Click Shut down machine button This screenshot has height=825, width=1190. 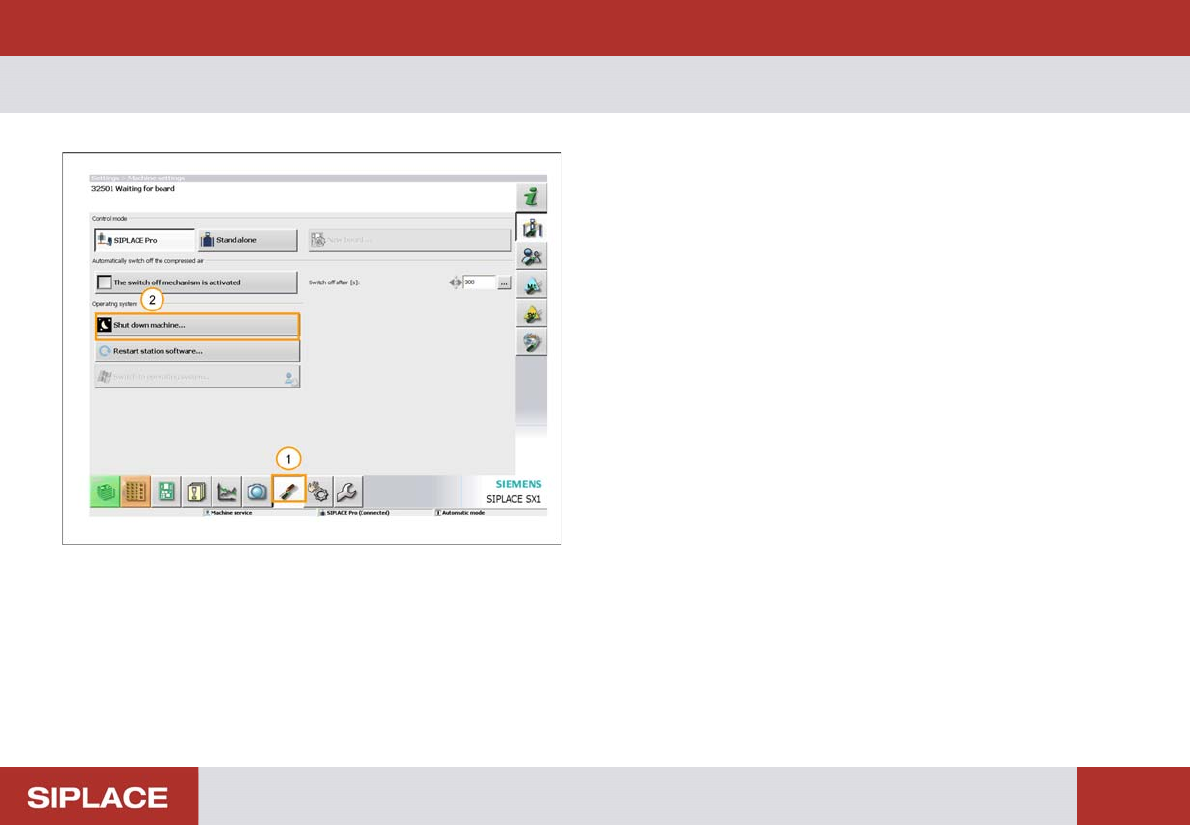[197, 325]
